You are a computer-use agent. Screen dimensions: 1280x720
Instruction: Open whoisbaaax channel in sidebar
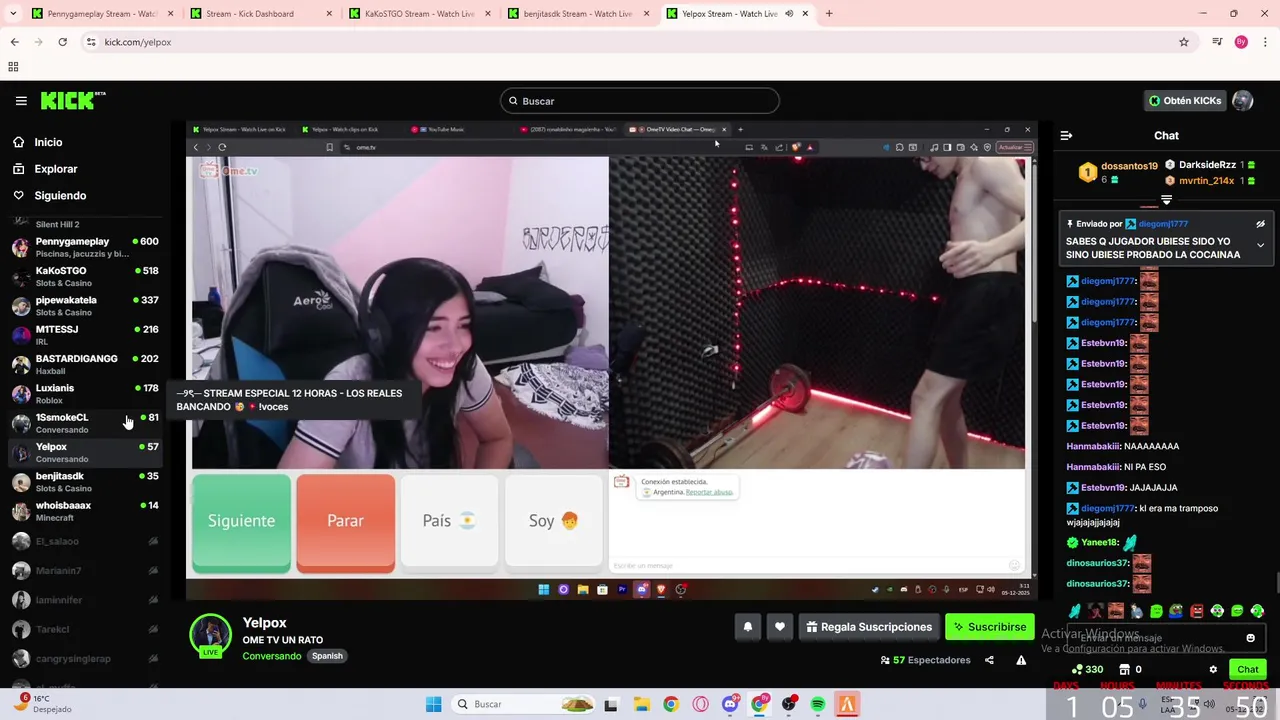pos(85,511)
